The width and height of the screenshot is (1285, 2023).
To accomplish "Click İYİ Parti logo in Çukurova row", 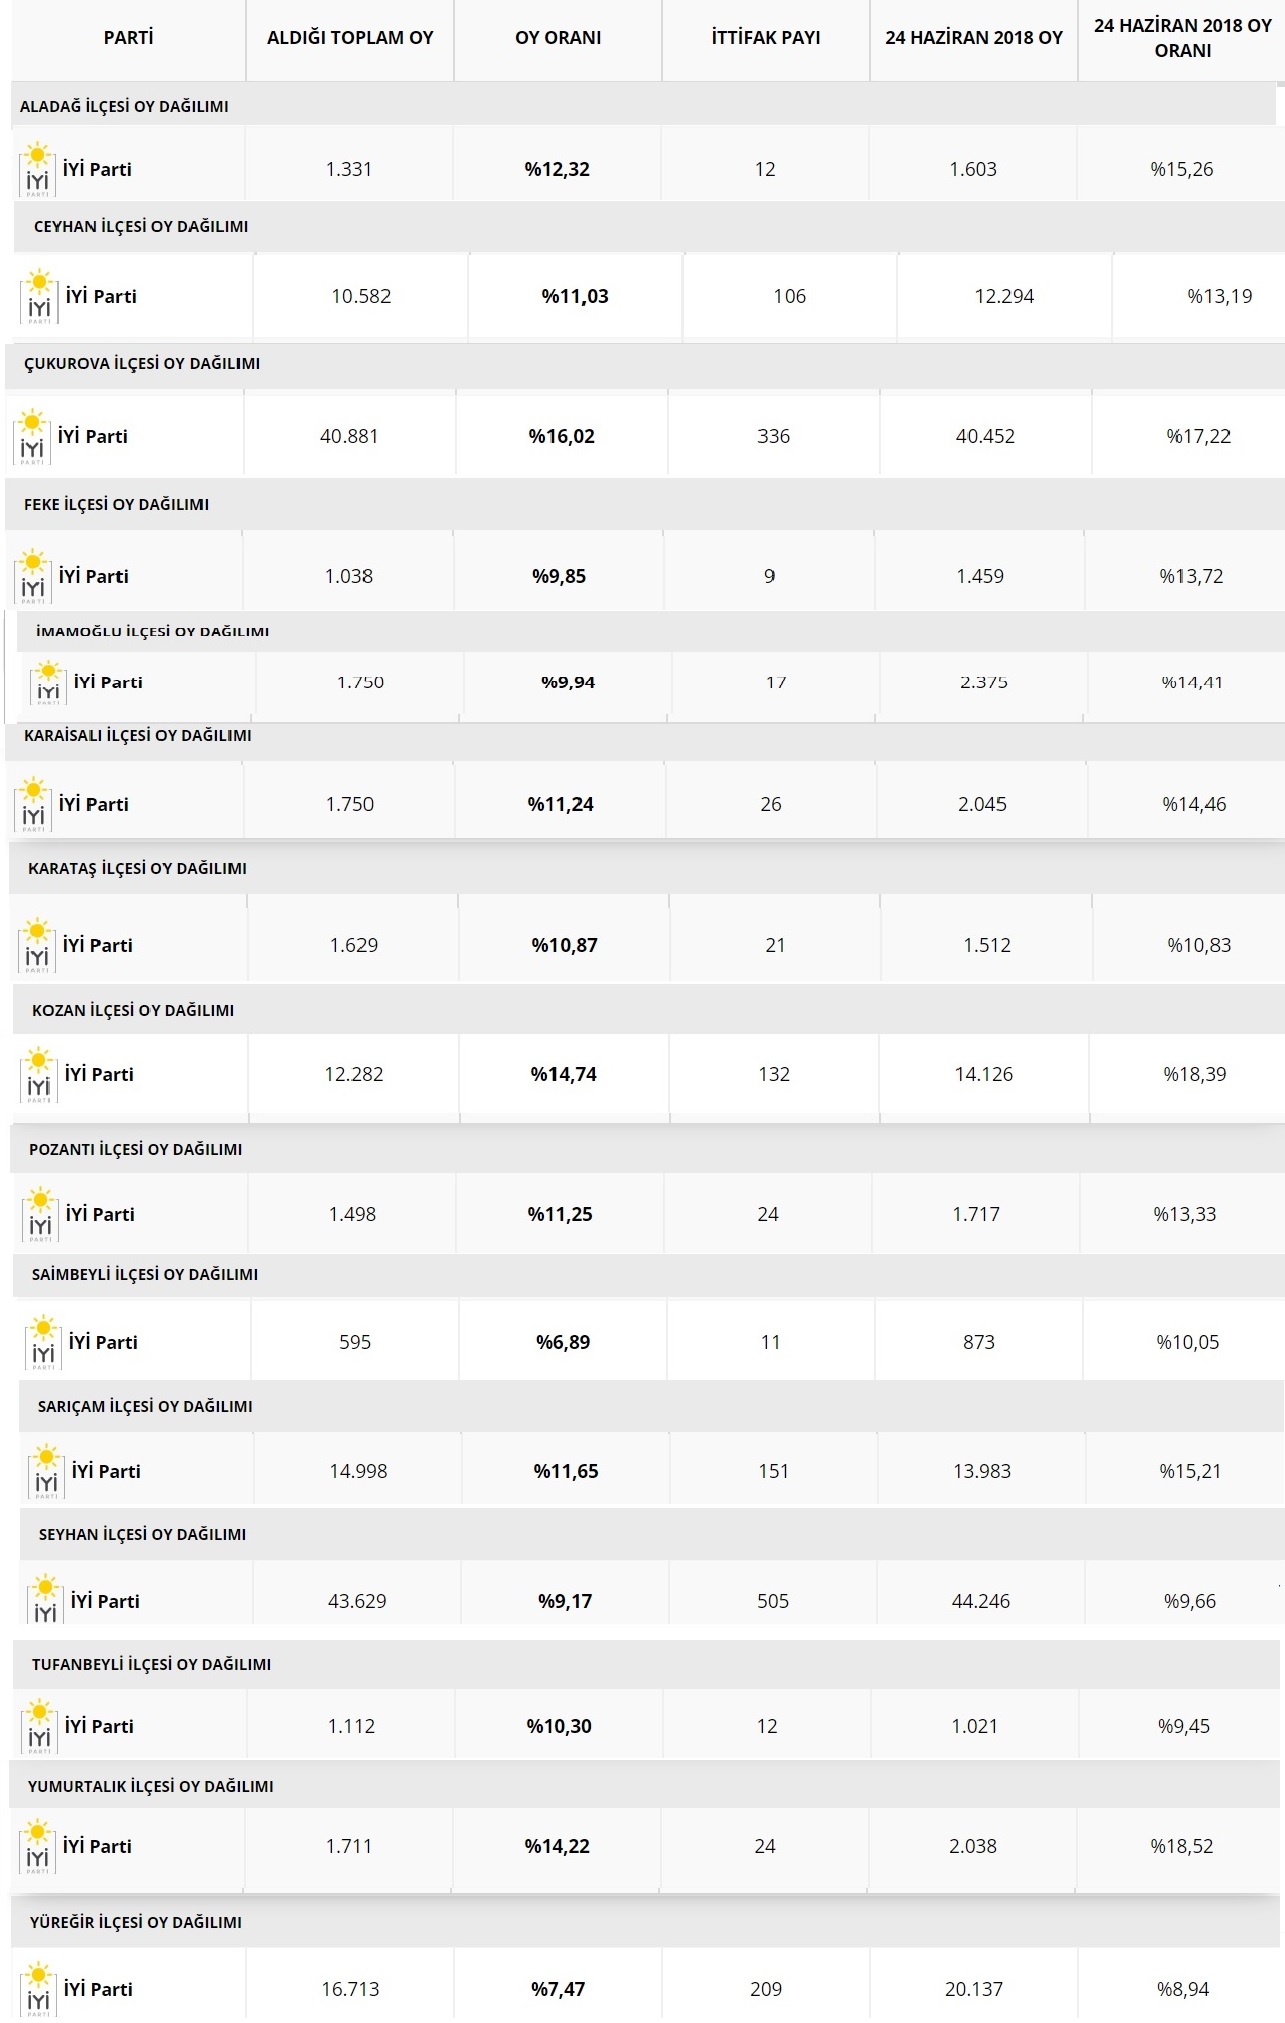I will (x=32, y=436).
